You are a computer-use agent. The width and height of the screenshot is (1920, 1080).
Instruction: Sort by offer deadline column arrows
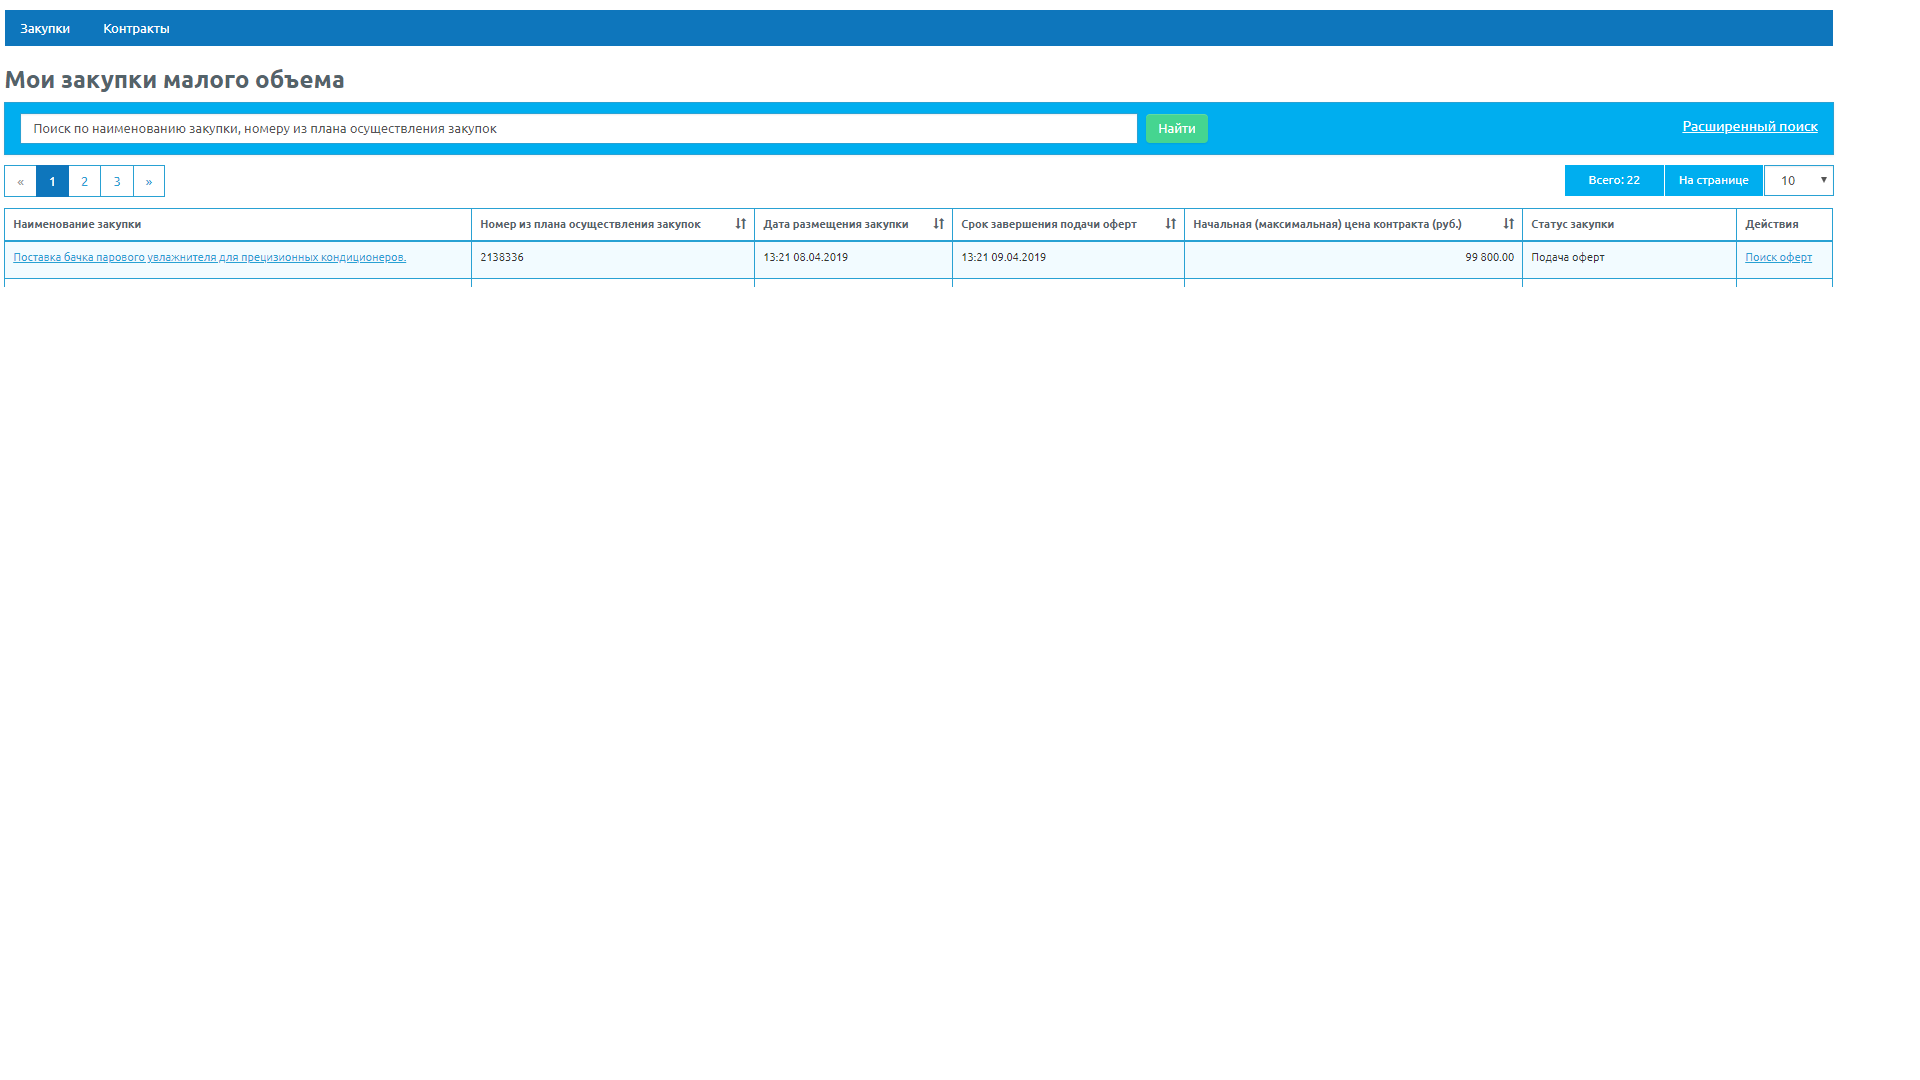click(x=1170, y=224)
